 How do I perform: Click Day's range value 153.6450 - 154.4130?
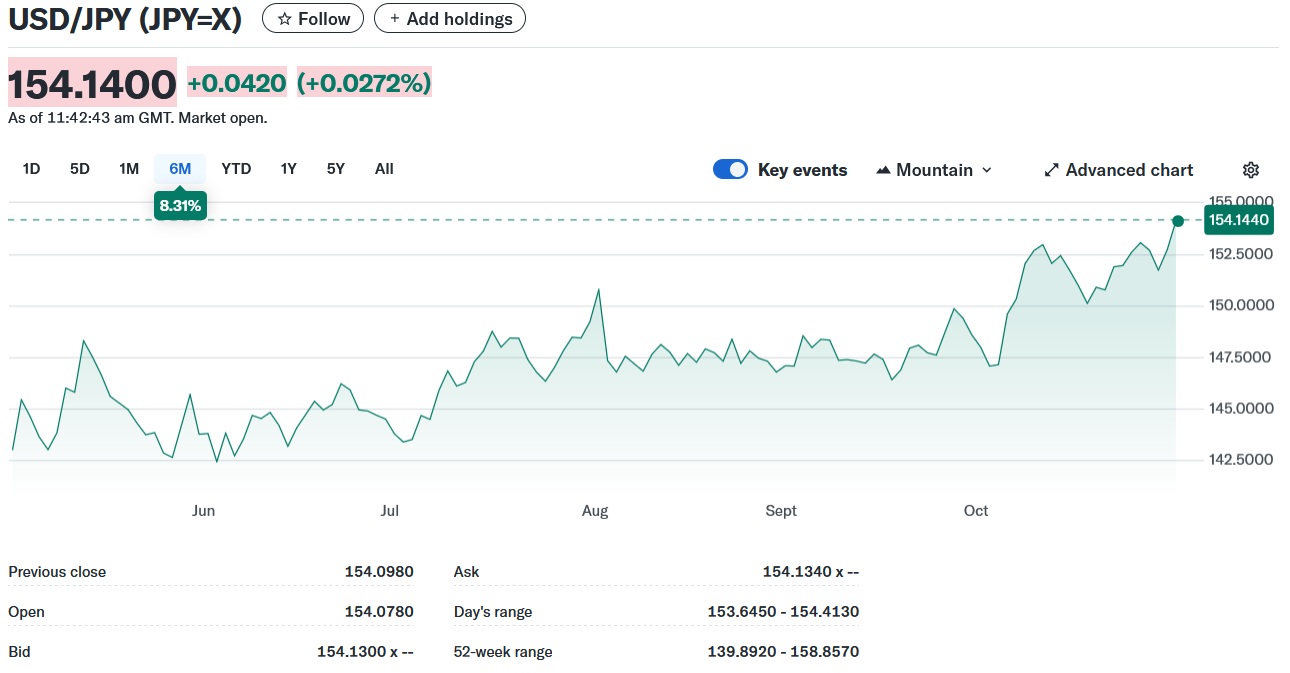(783, 612)
